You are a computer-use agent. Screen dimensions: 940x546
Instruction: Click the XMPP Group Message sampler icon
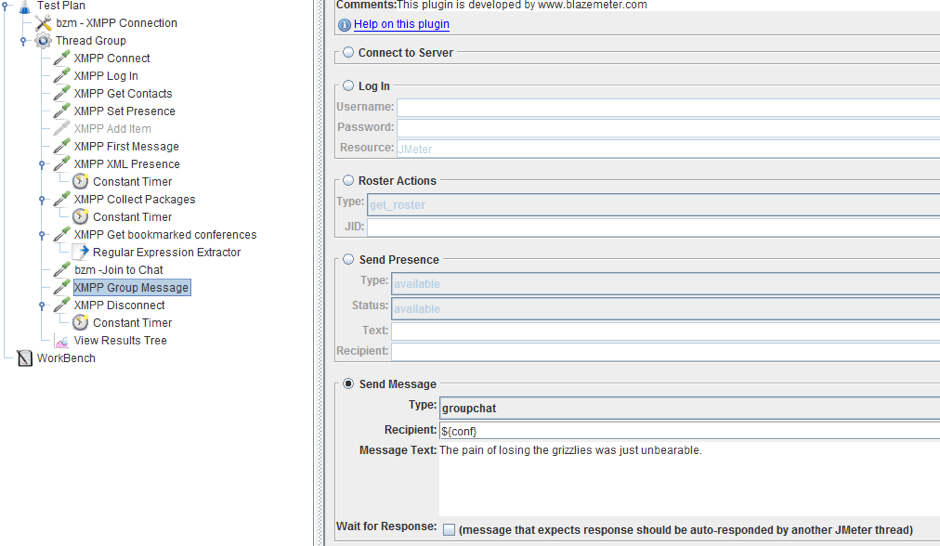62,287
